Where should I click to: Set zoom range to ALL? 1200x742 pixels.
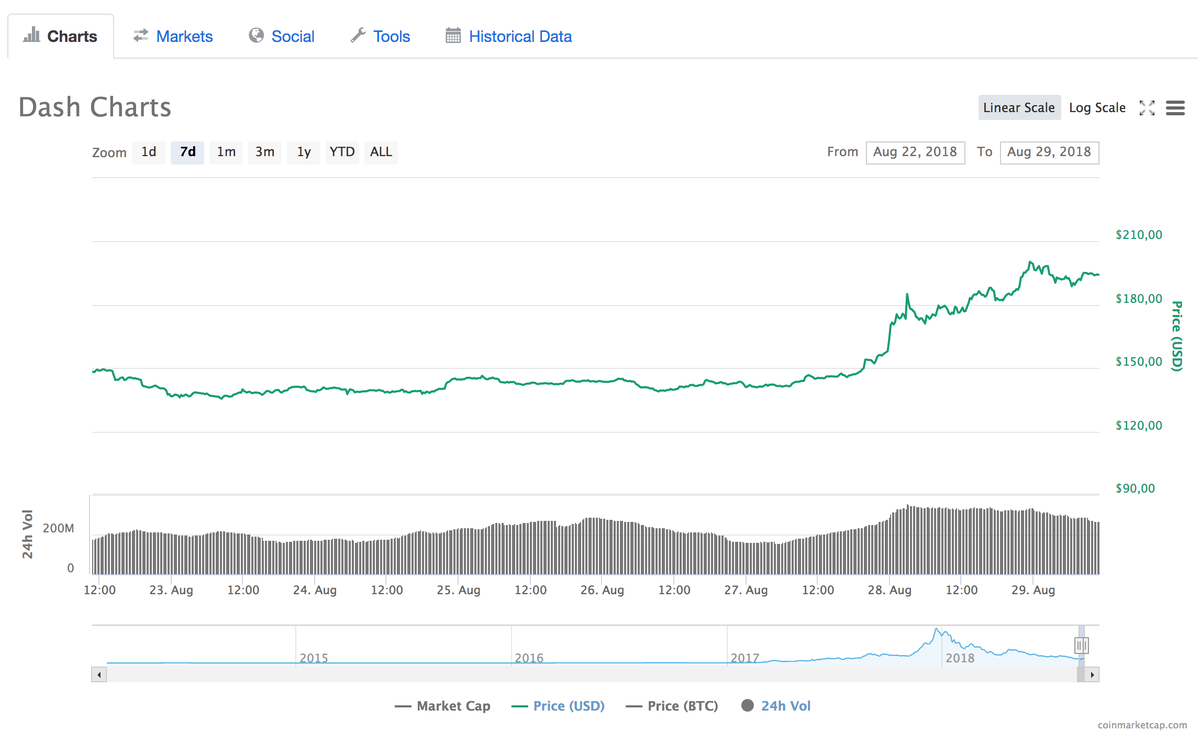click(381, 152)
